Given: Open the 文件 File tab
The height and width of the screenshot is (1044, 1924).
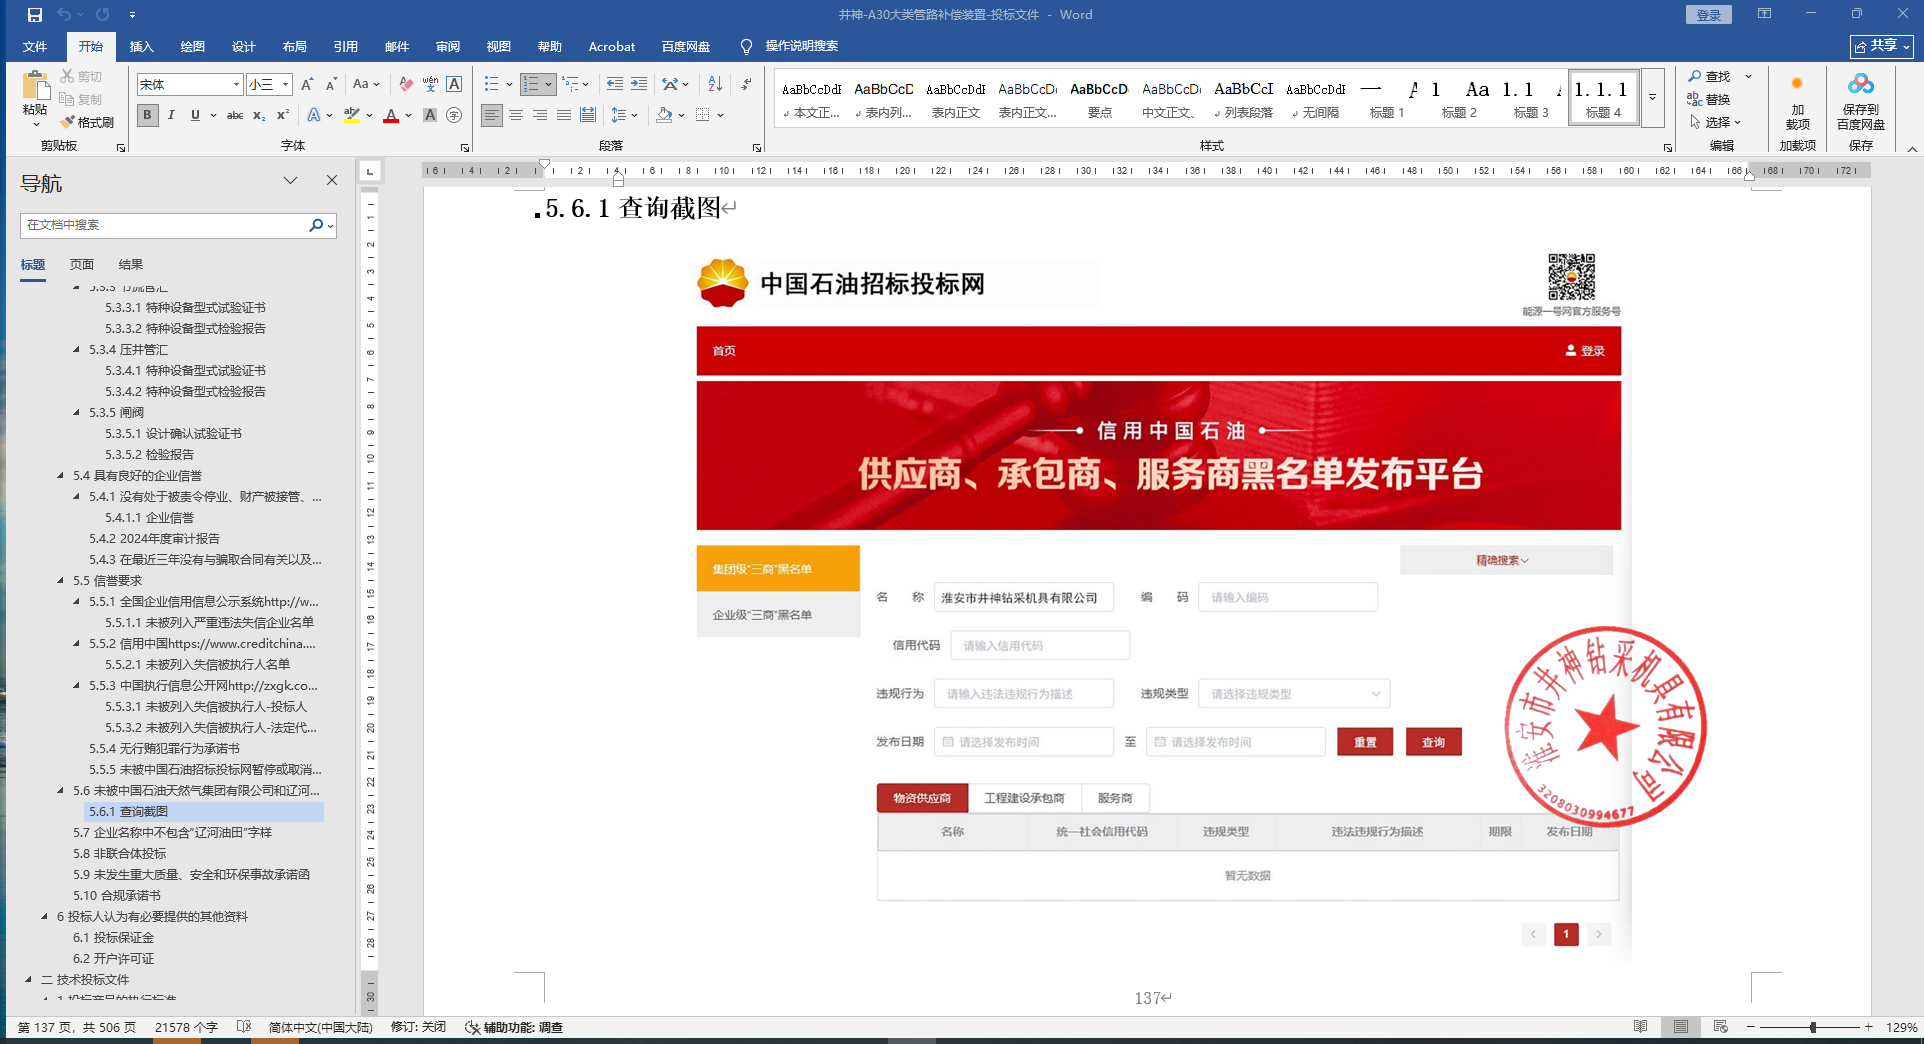Looking at the screenshot, I should (35, 46).
